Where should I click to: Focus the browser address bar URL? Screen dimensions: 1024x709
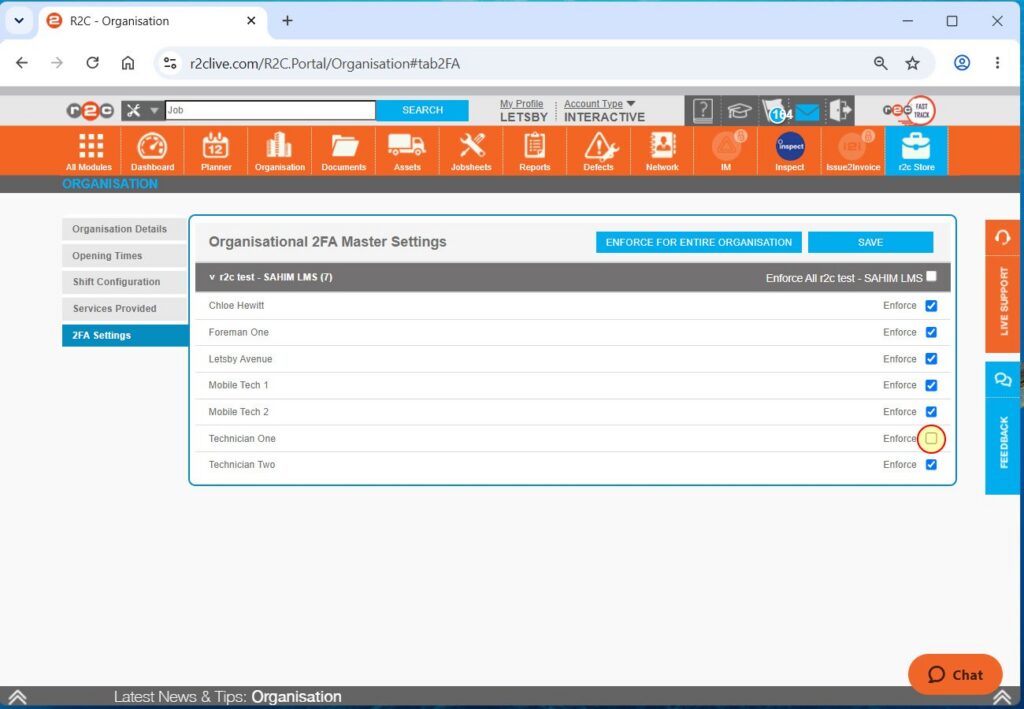pyautogui.click(x=325, y=64)
